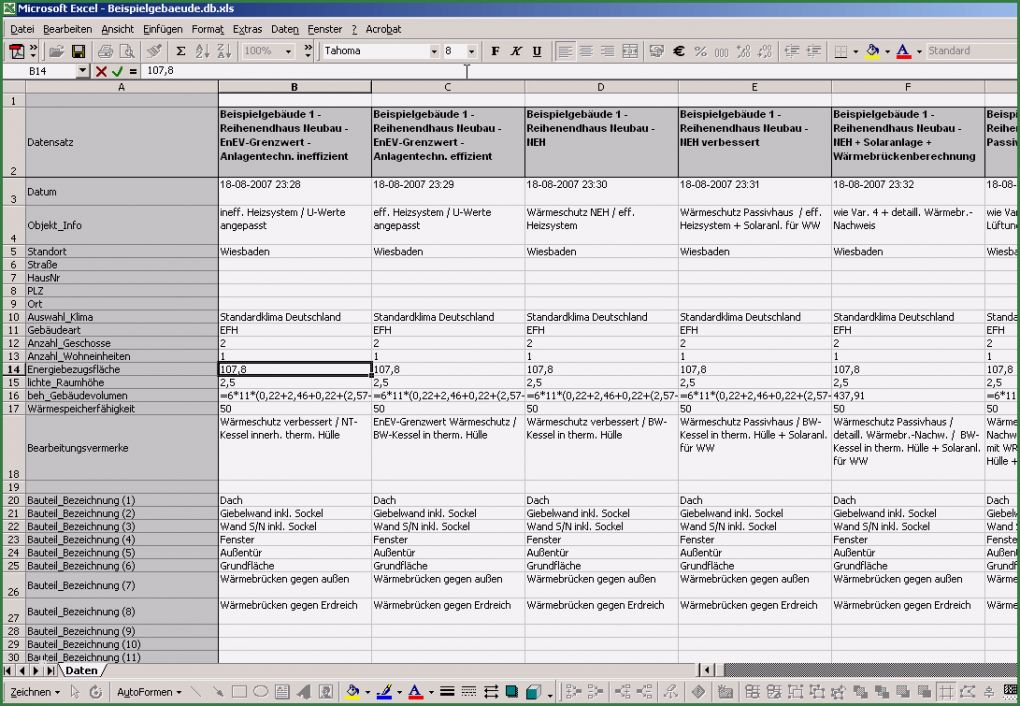The height and width of the screenshot is (706, 1020).
Task: Apply the Euro currency style icon
Action: tap(680, 51)
